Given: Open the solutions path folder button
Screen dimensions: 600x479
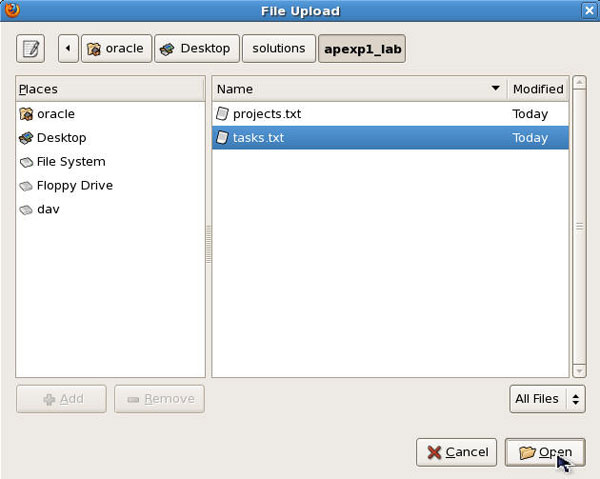Looking at the screenshot, I should (x=279, y=49).
